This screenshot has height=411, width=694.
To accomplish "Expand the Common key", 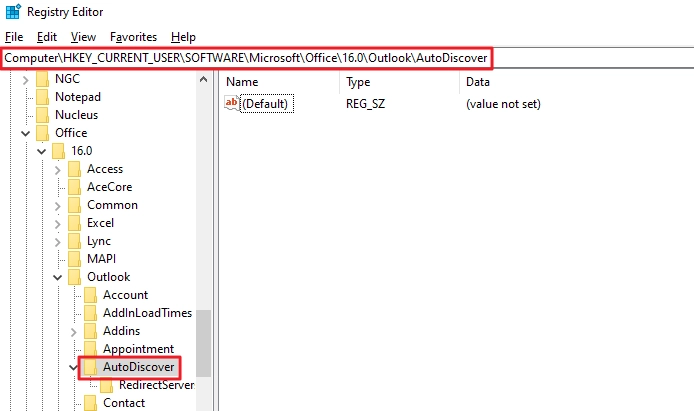I will pyautogui.click(x=58, y=206).
